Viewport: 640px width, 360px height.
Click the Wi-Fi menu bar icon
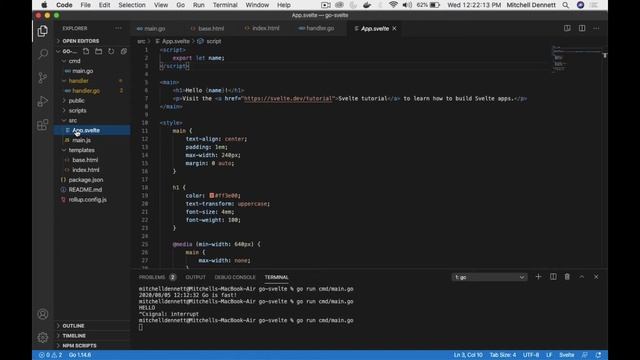click(393, 5)
